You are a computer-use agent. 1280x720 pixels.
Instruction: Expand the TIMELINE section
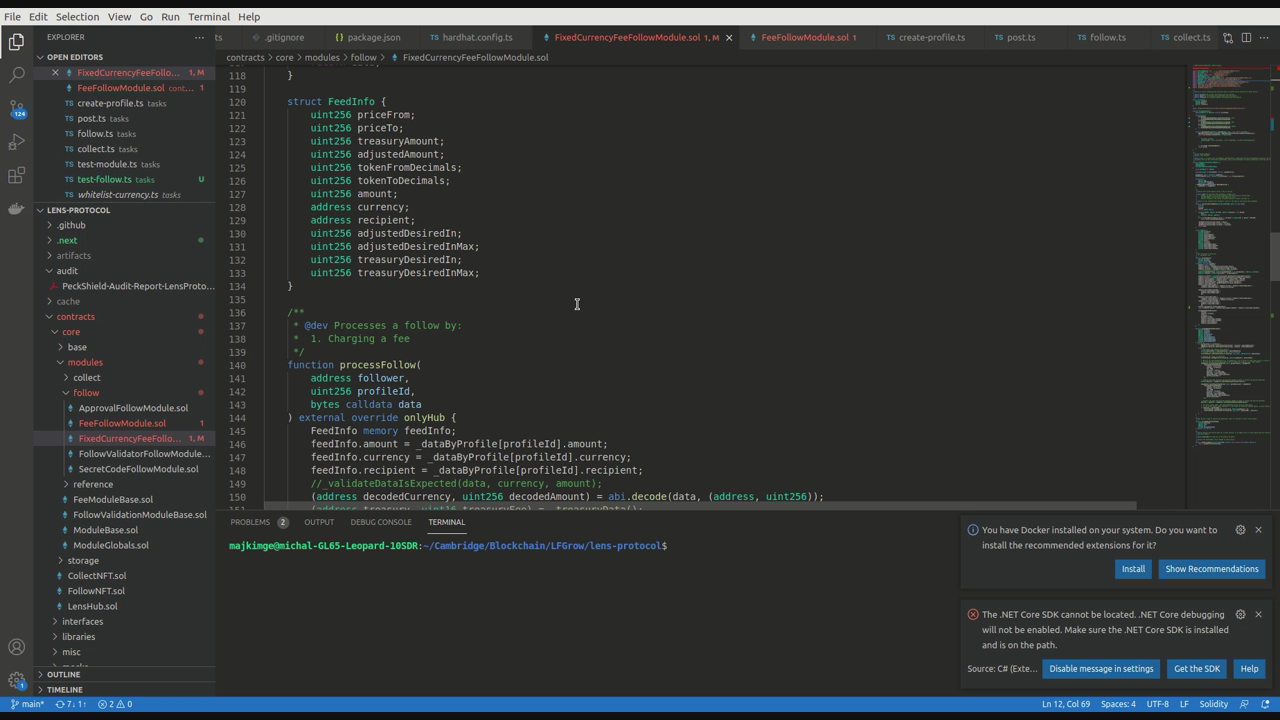pos(126,689)
